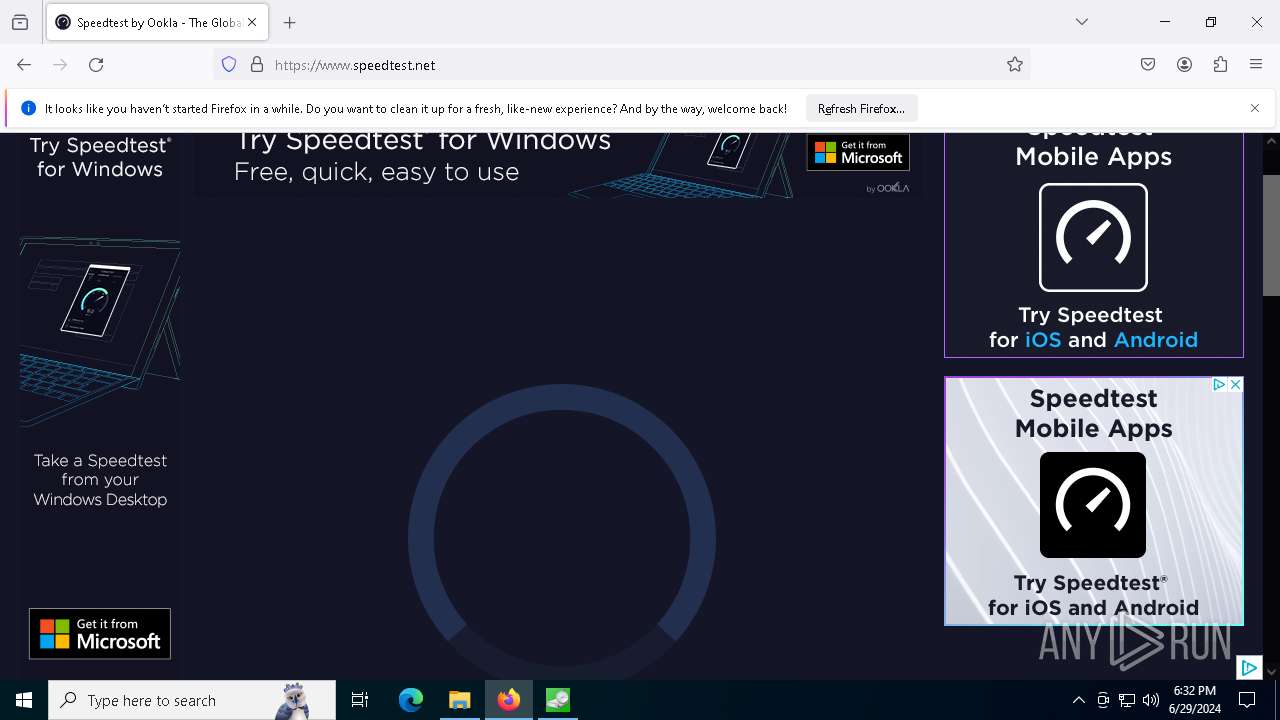Go back to previous page
Screen dimensions: 1280x720
click(x=24, y=65)
